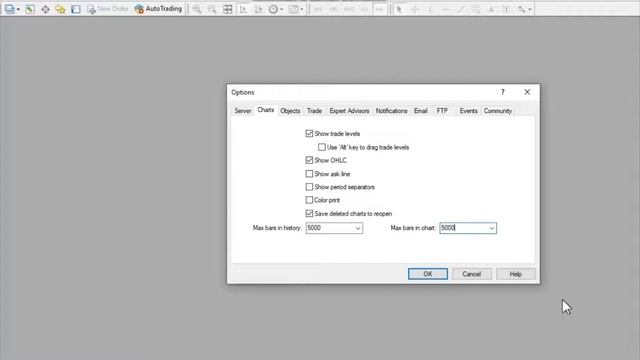Select the highlighted H1 timeframe button

[379, 9]
